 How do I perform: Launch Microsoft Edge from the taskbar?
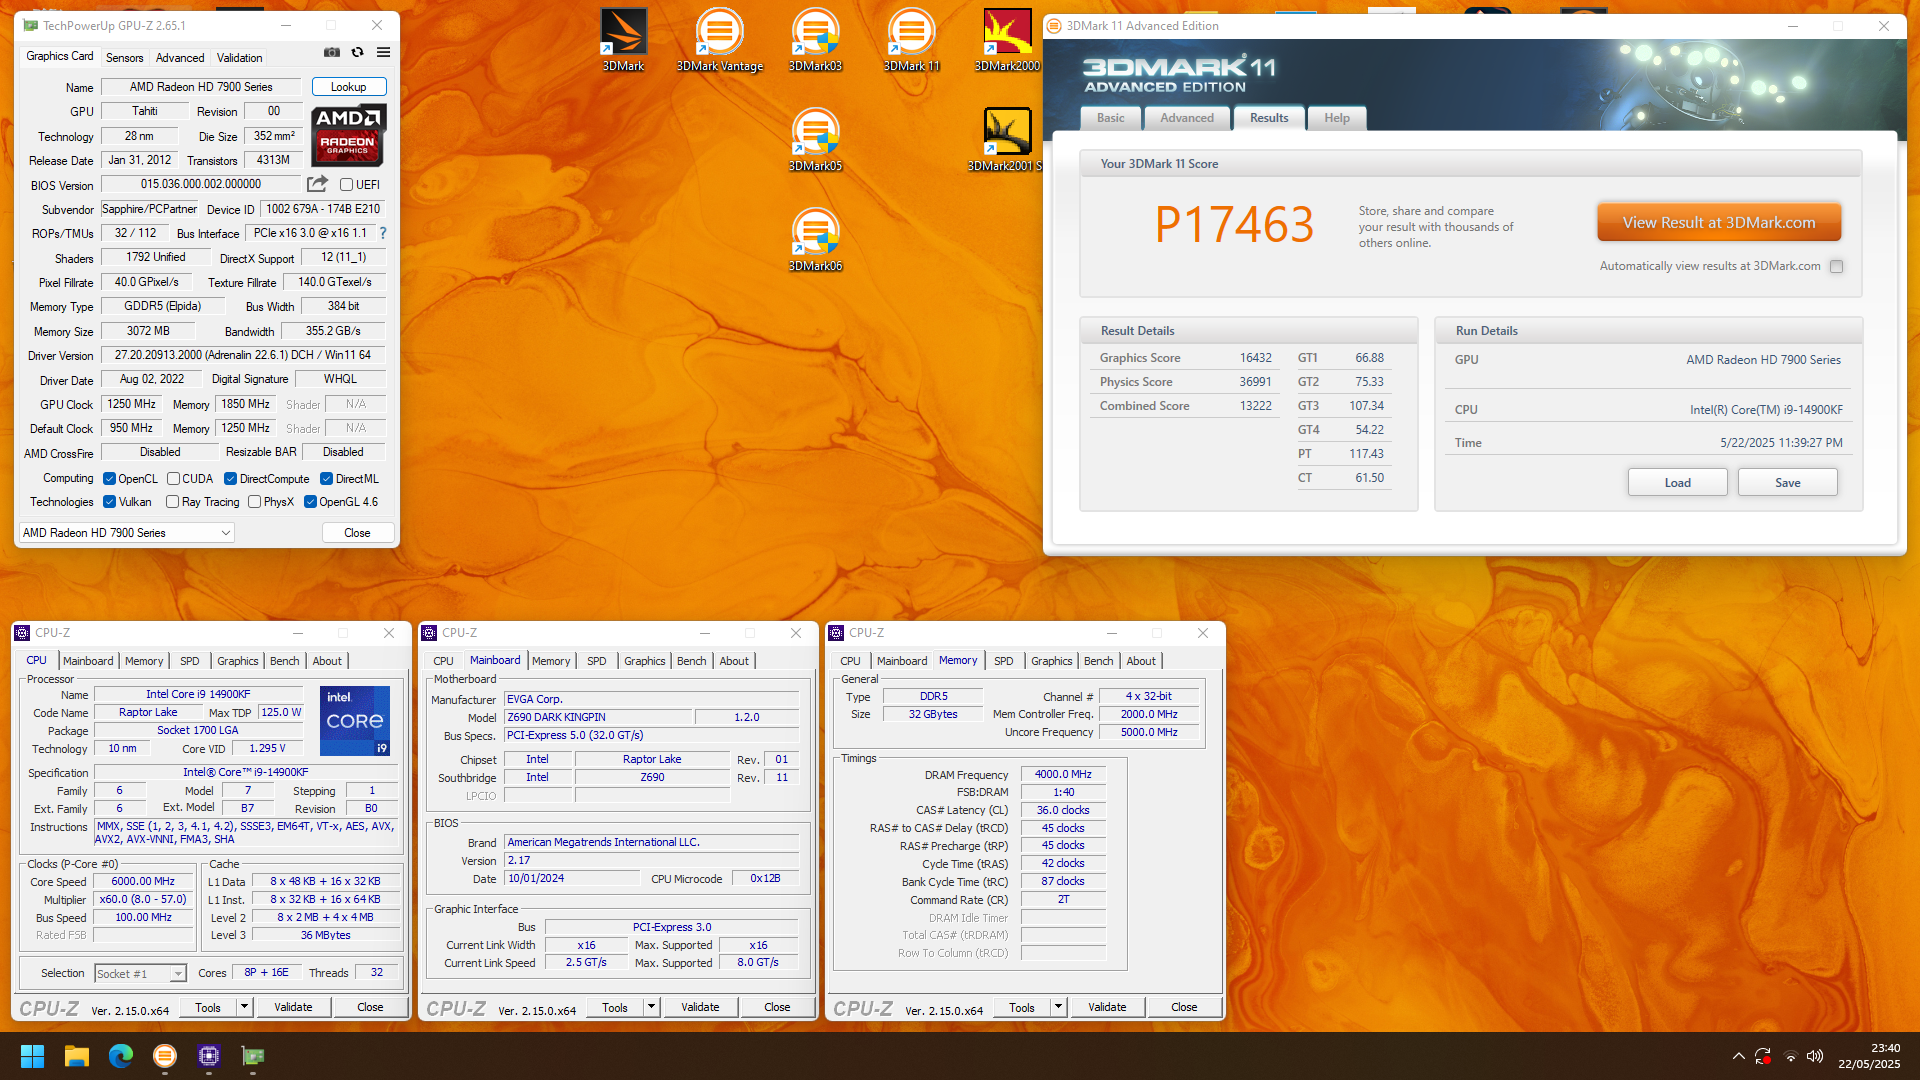pos(121,1056)
